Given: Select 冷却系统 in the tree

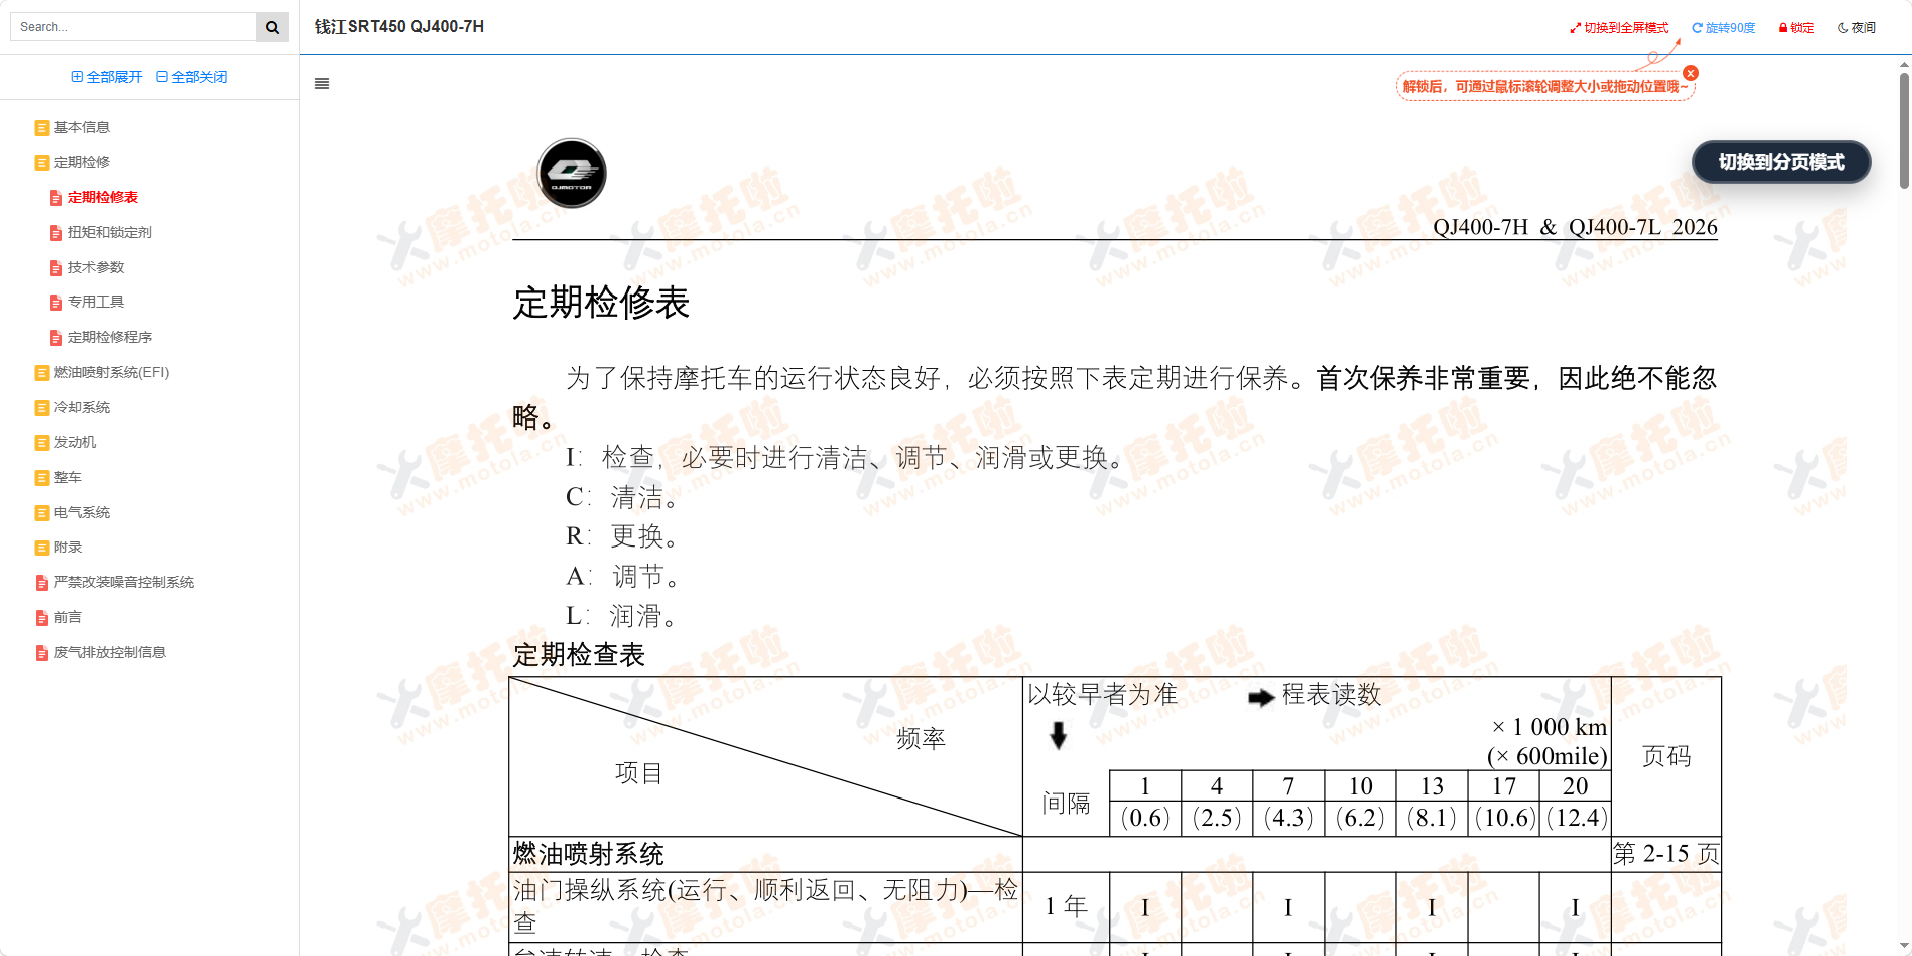Looking at the screenshot, I should click(x=82, y=407).
